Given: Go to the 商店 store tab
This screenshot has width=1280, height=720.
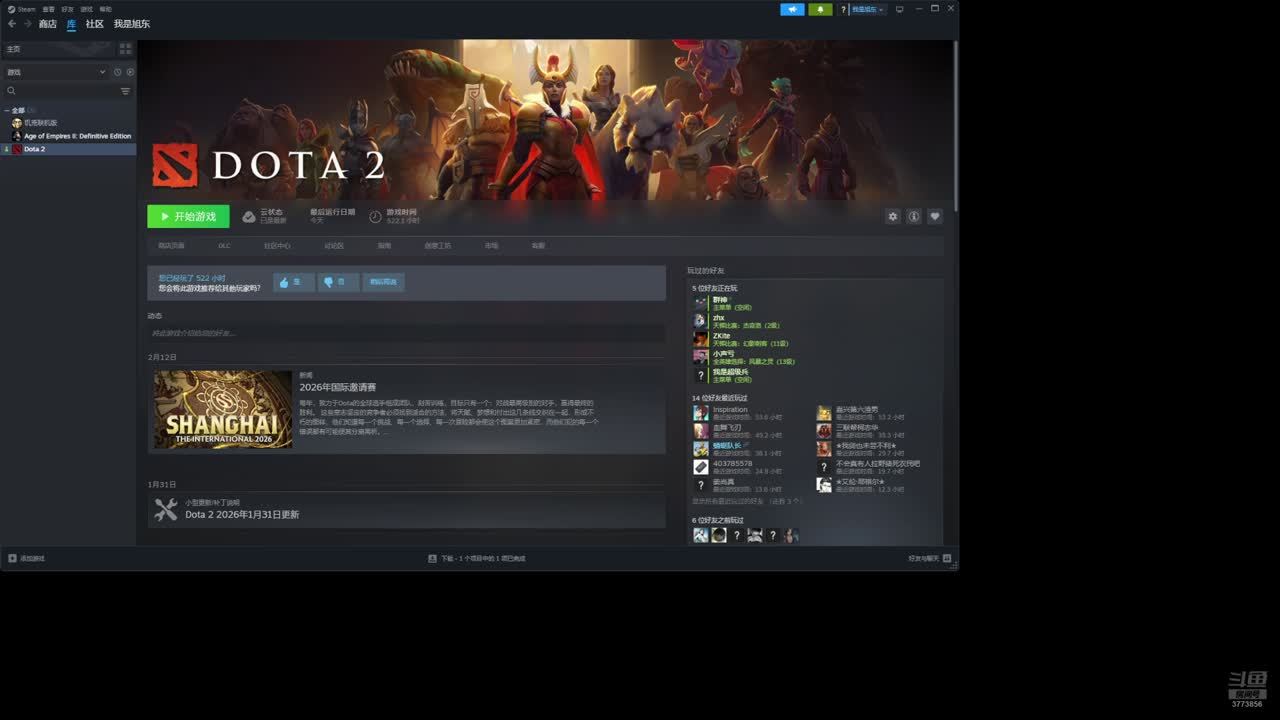Looking at the screenshot, I should pyautogui.click(x=47, y=24).
